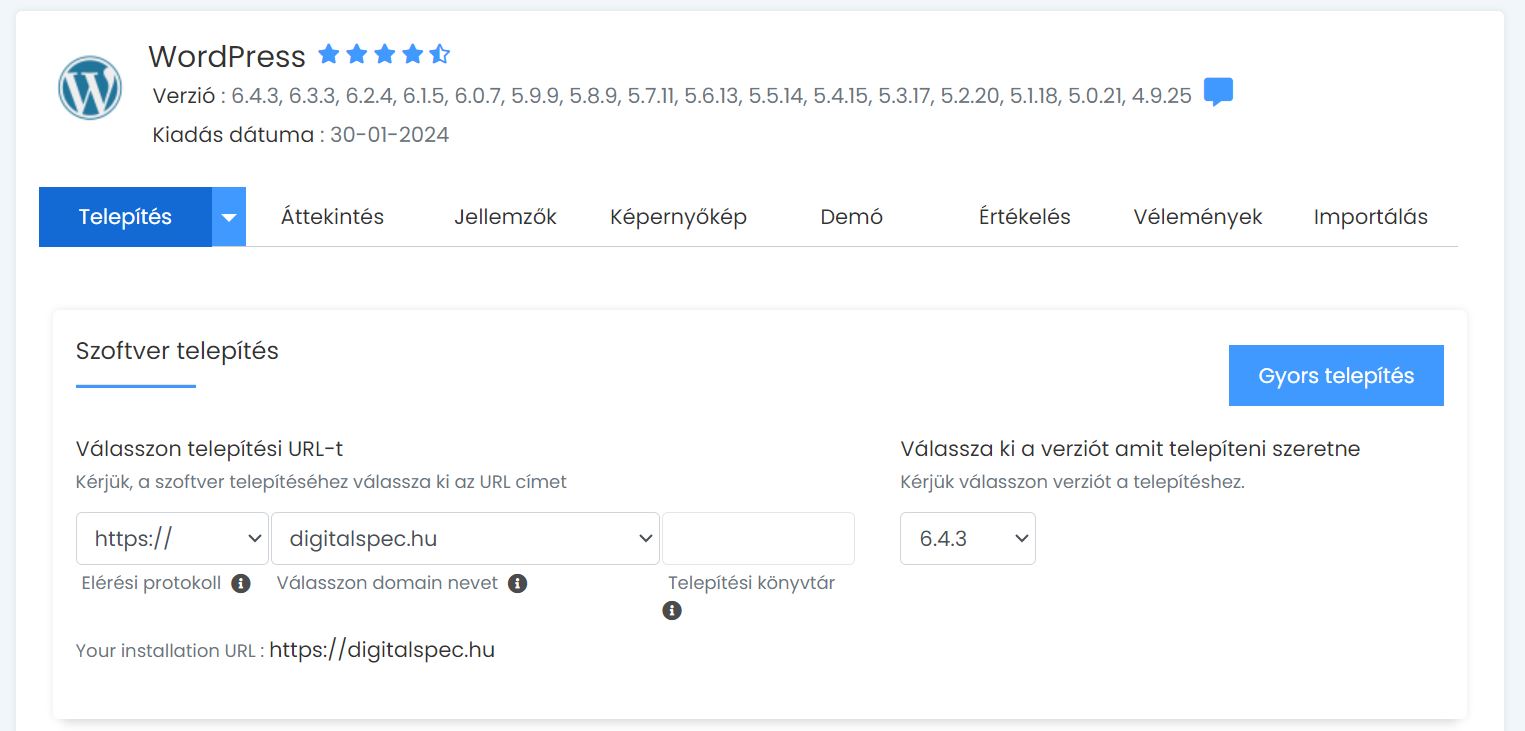Click the blue version changelog chat icon
This screenshot has width=1525, height=731.
[x=1218, y=92]
